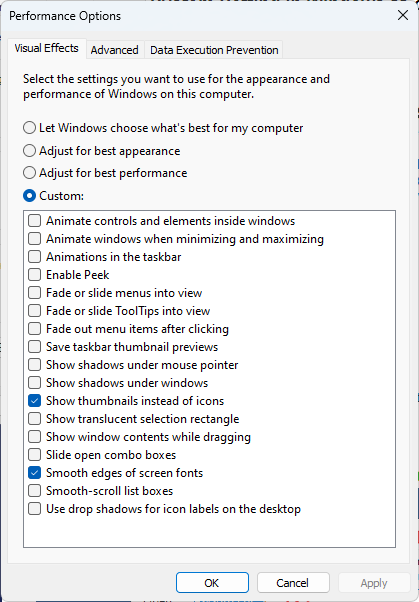Screen dimensions: 419x602
Task: Switch to the Advanced tab
Action: tap(114, 50)
